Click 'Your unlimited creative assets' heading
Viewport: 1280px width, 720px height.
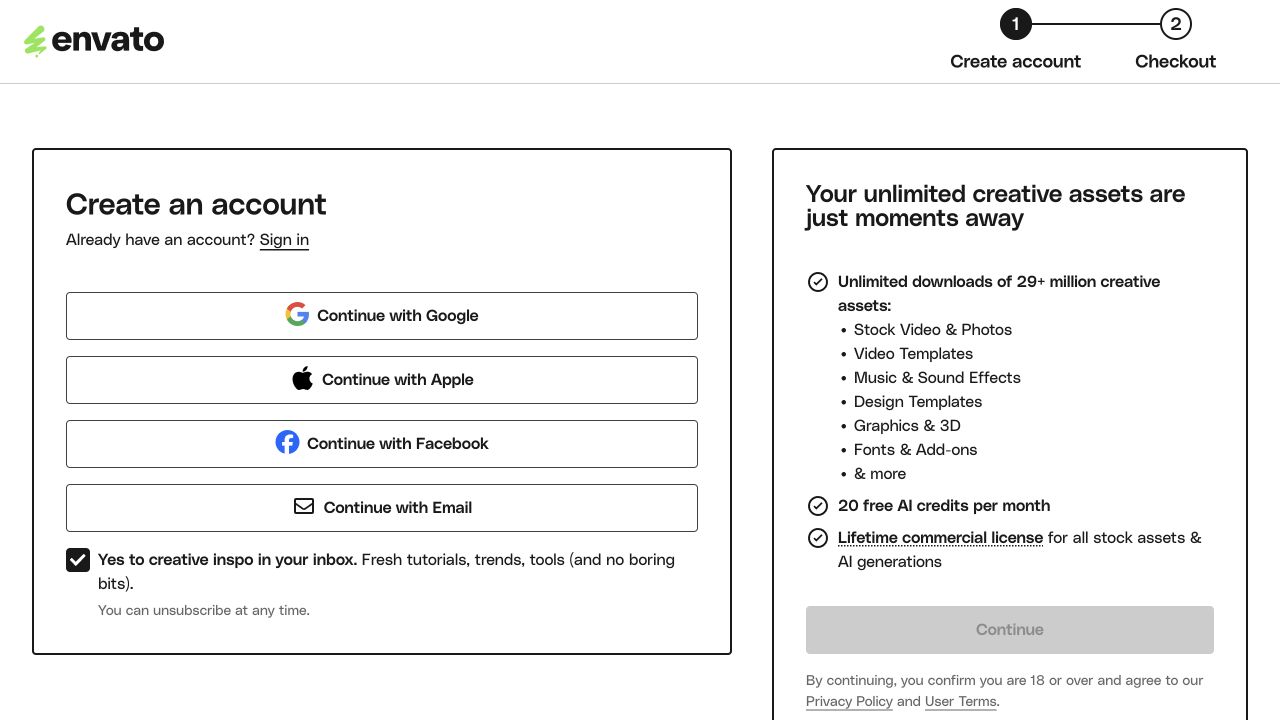point(995,206)
